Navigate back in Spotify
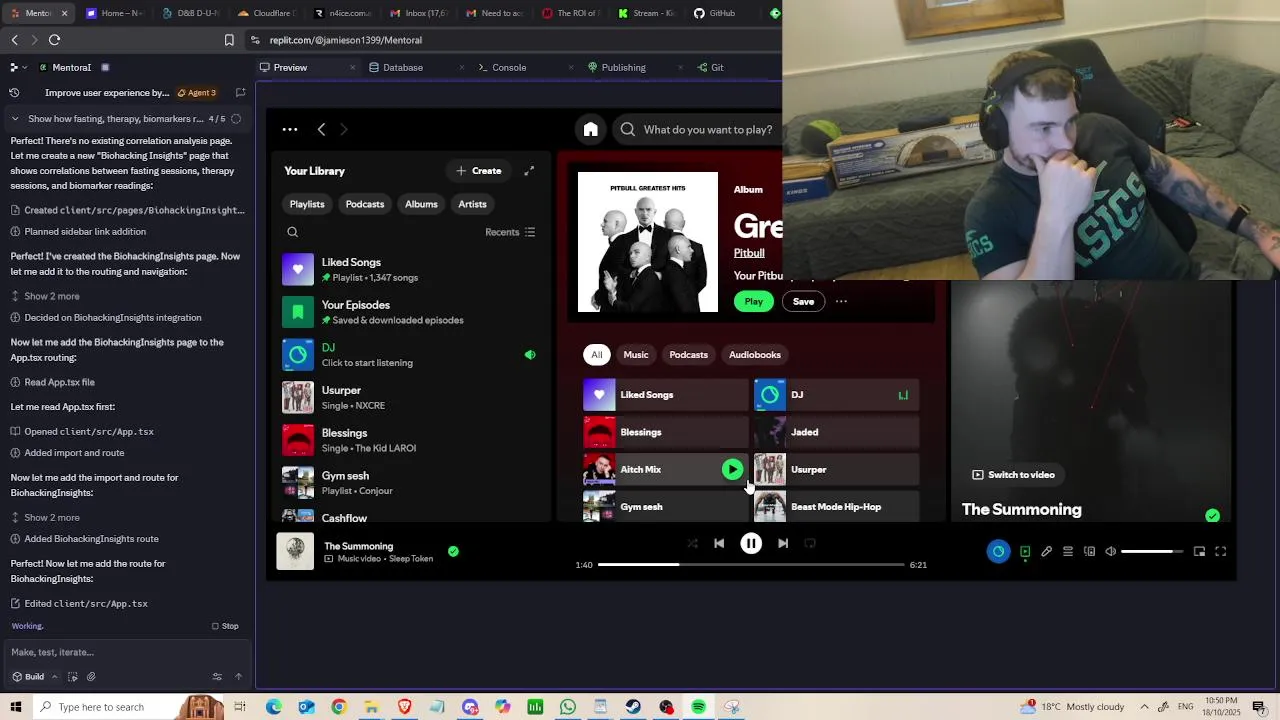 pos(321,129)
